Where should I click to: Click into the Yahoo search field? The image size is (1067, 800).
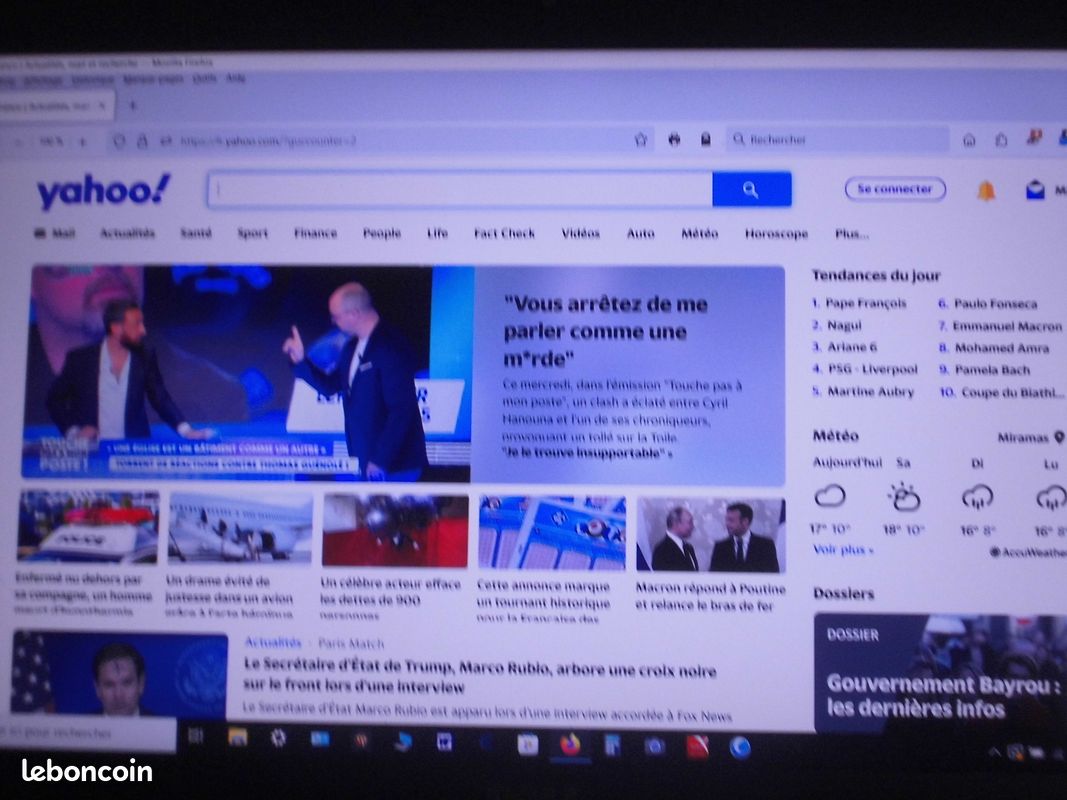(460, 189)
